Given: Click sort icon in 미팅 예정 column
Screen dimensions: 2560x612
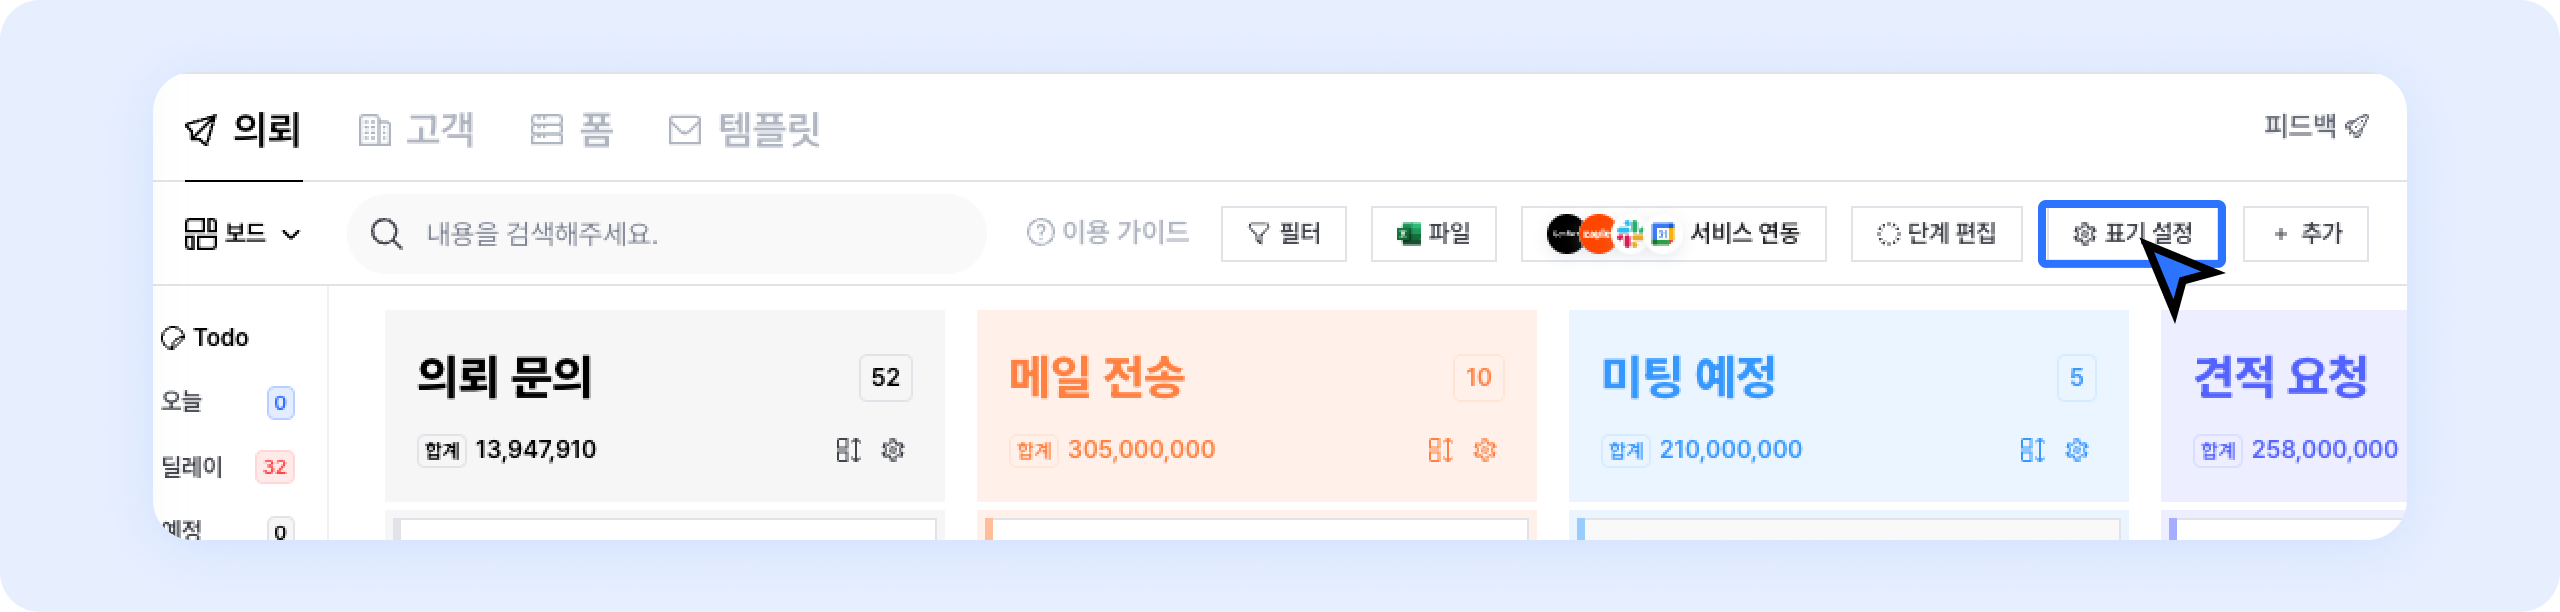Looking at the screenshot, I should 2032,450.
